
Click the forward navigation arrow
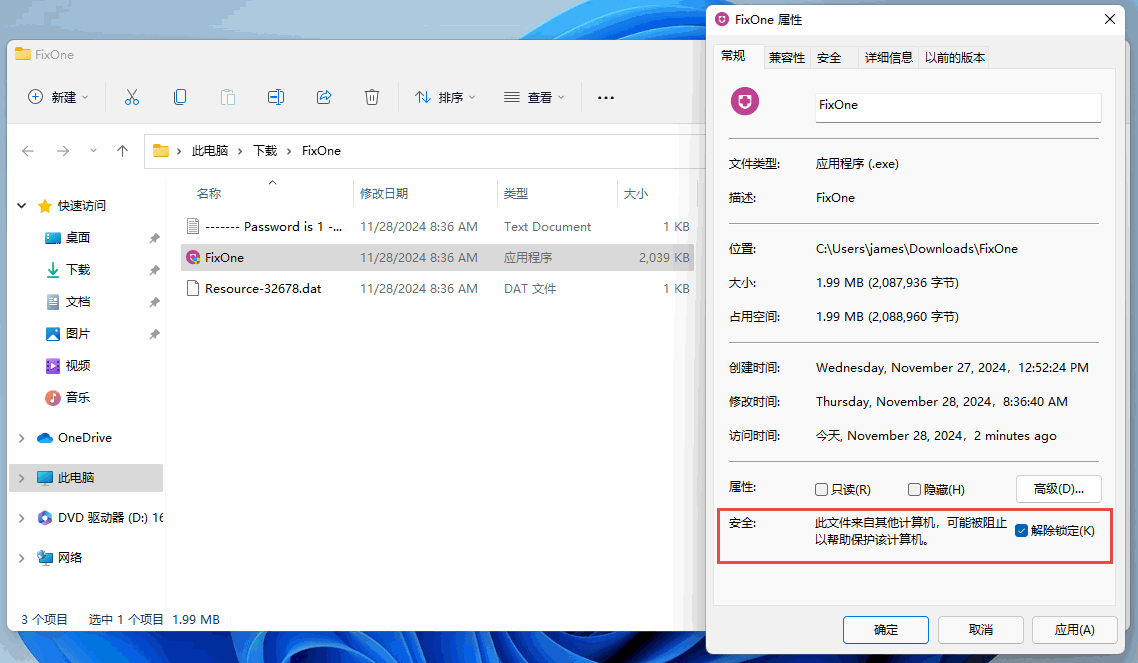63,151
